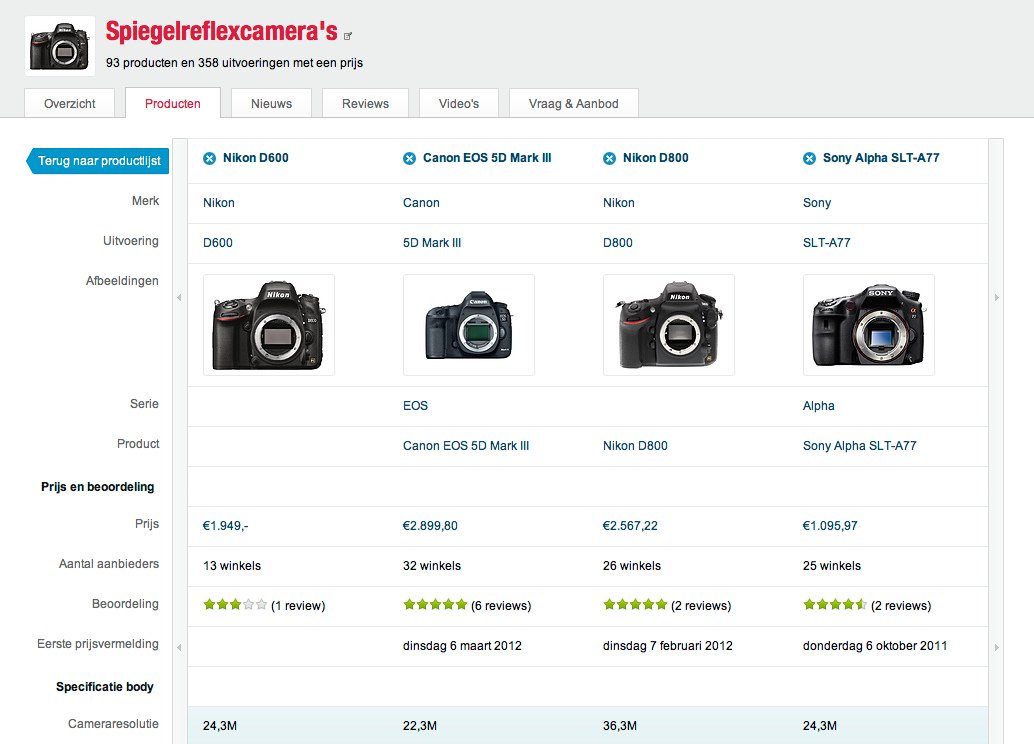Click the €2.567,22 price

pos(630,526)
